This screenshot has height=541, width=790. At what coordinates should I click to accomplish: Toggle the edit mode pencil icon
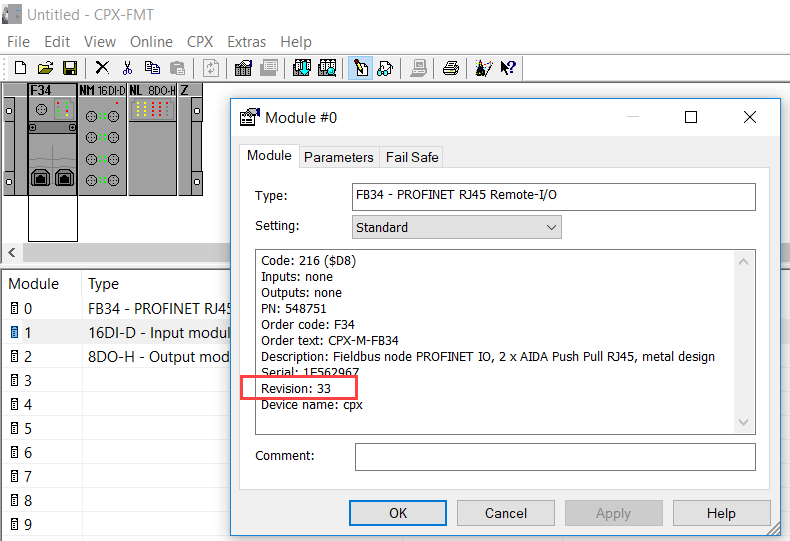pos(361,68)
